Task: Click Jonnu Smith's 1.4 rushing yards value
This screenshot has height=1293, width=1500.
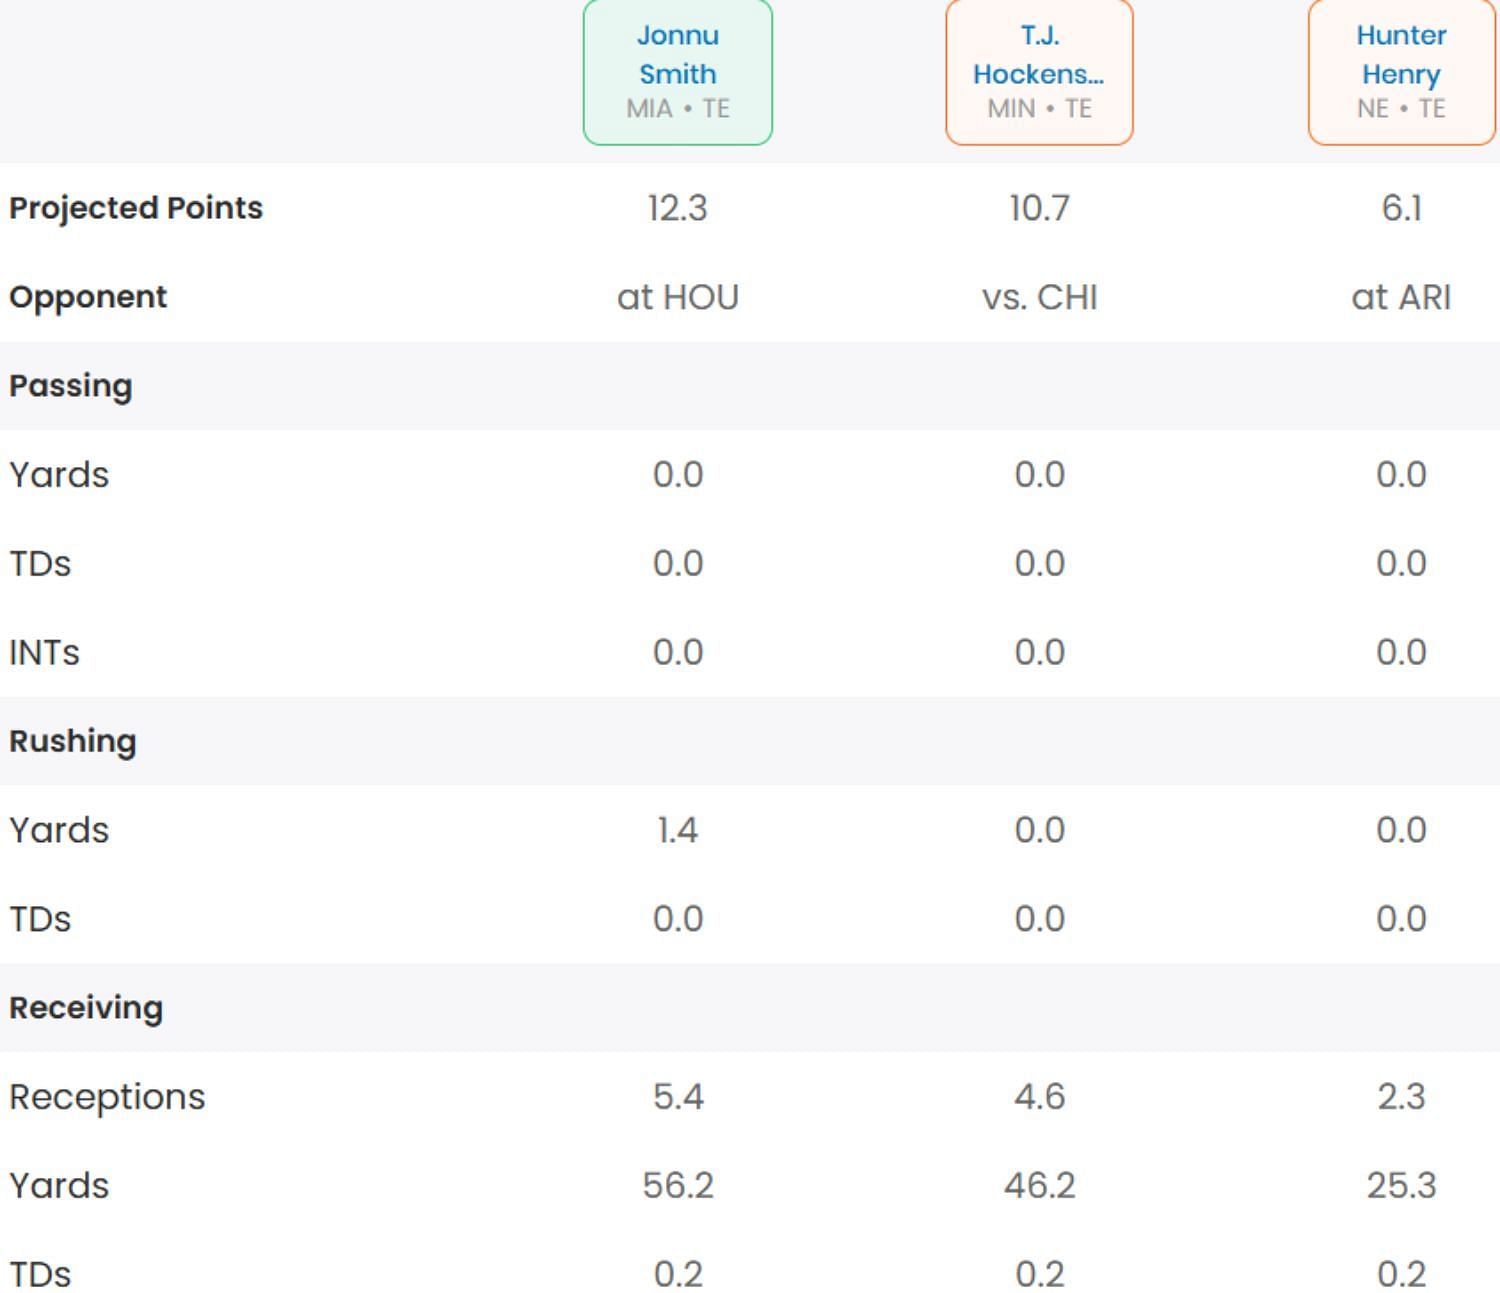Action: click(x=678, y=830)
